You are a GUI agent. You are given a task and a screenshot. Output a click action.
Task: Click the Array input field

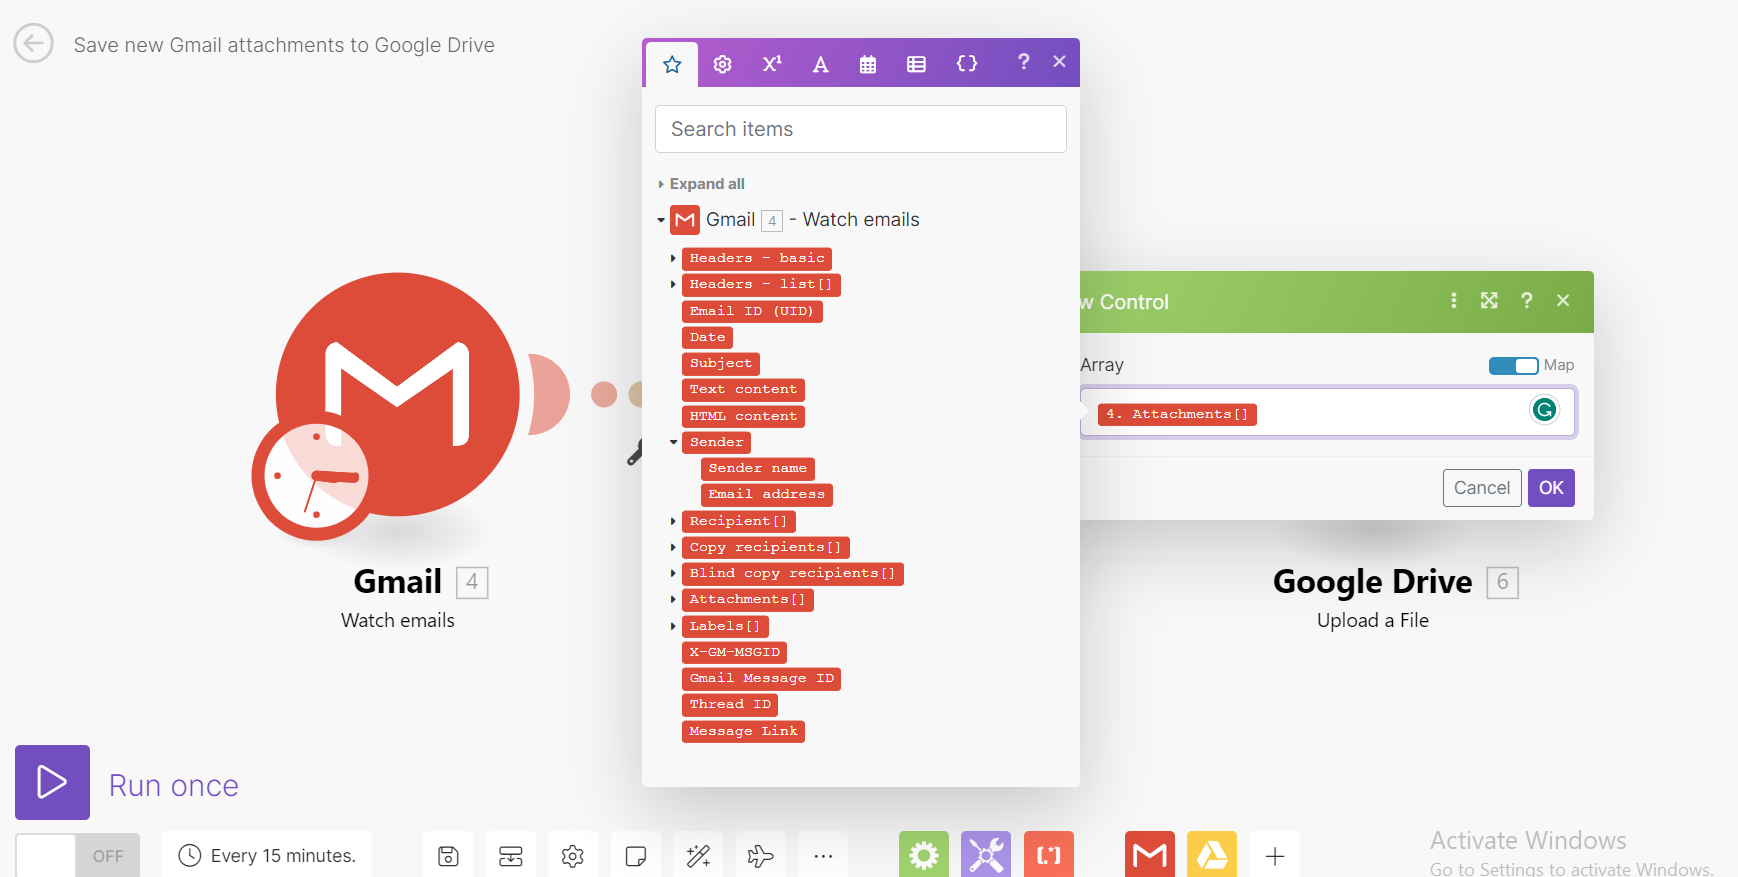point(1328,412)
